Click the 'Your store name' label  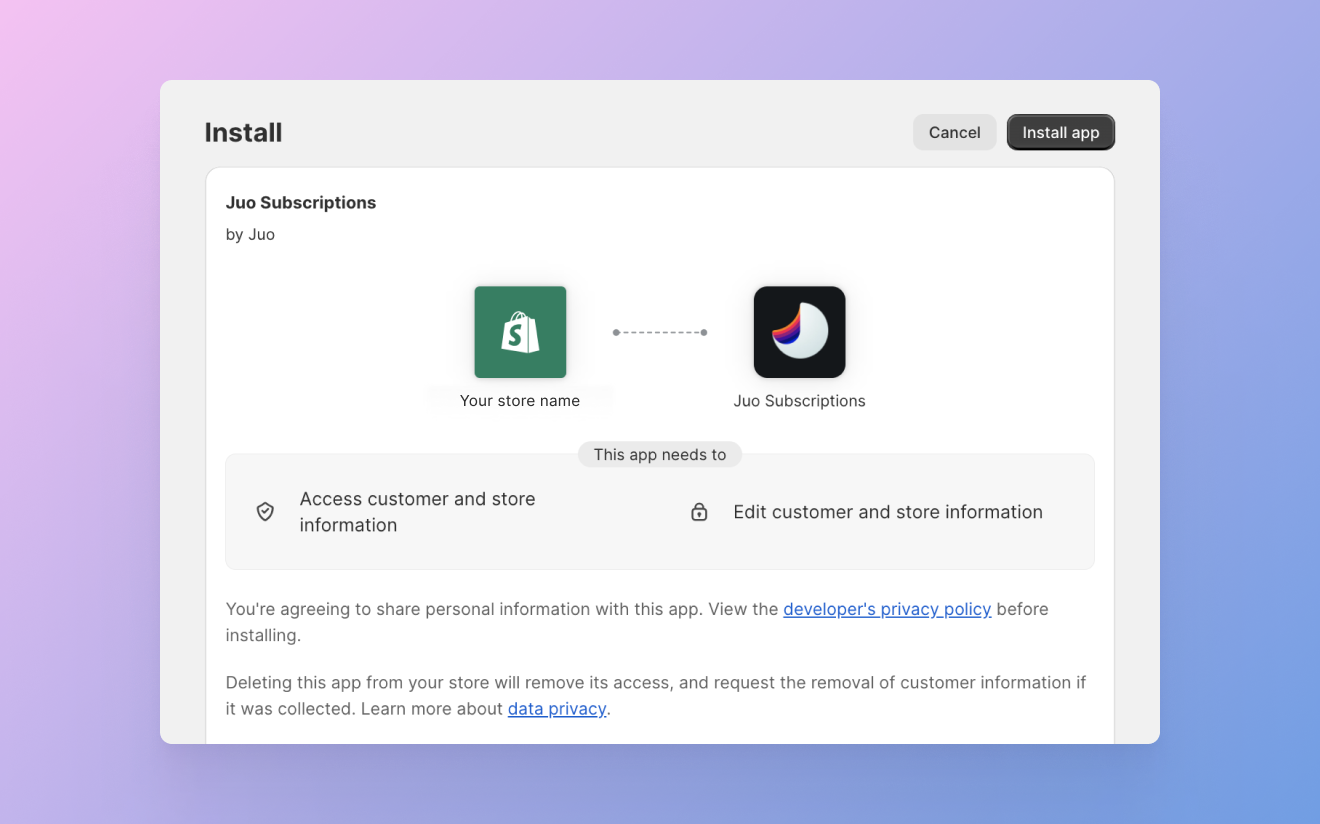(520, 401)
